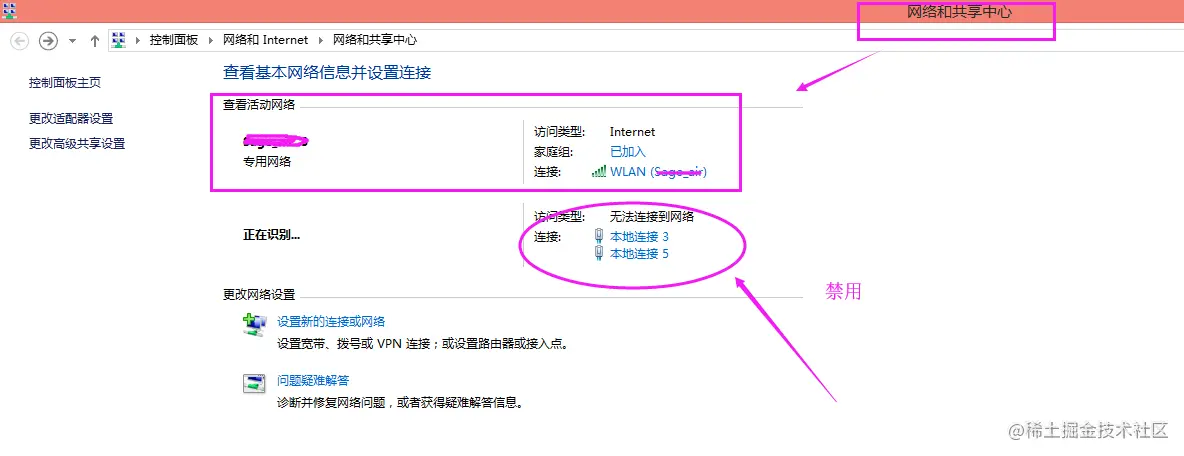Click the 查看基本网络信息并设置连接 heading
This screenshot has height=456, width=1184.
tap(327, 73)
